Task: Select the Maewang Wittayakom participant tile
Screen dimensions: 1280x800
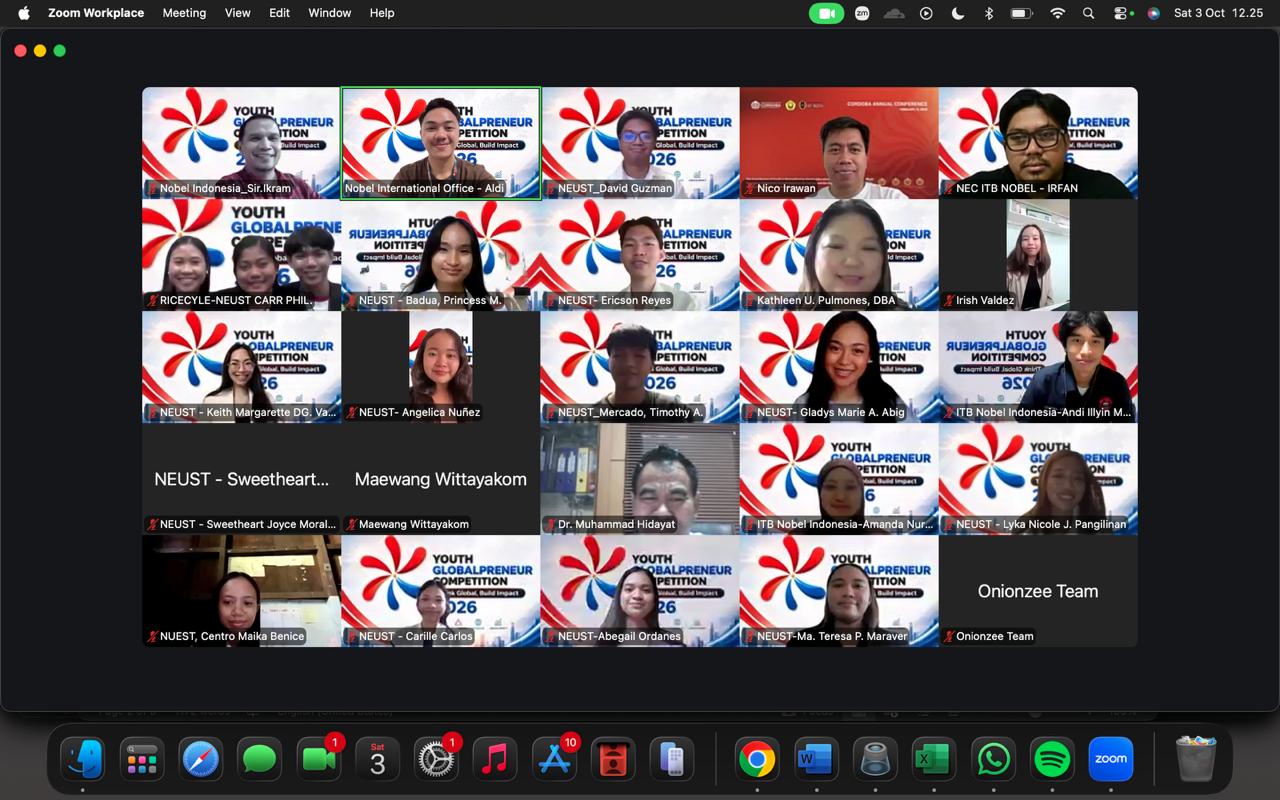Action: (441, 479)
